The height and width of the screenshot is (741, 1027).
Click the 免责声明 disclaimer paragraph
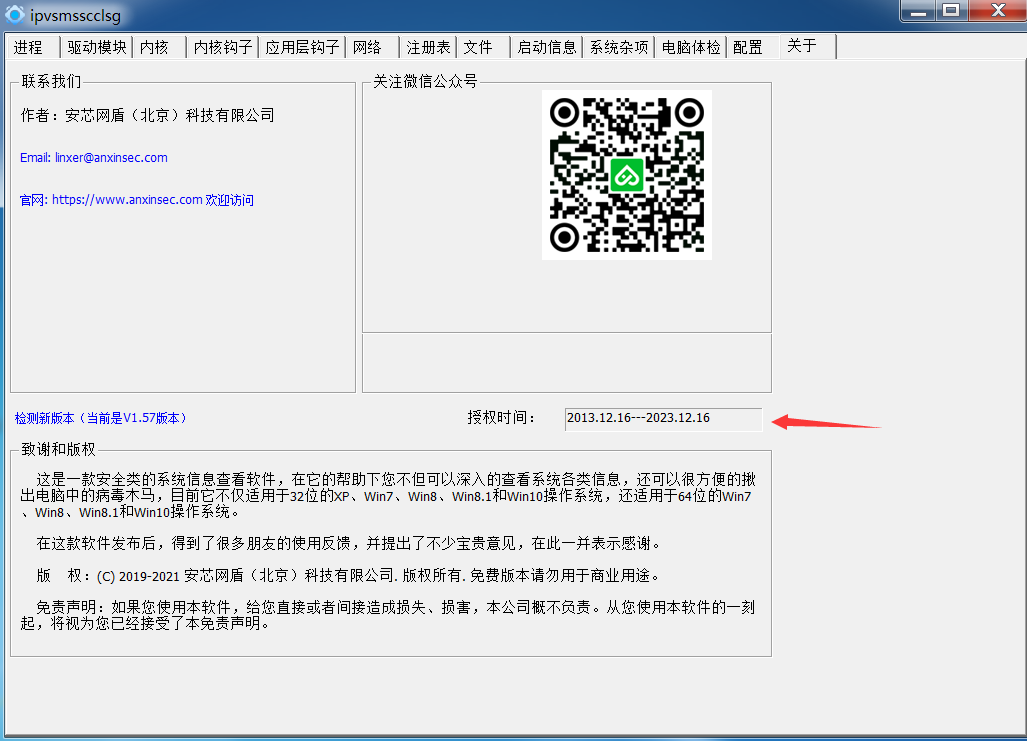coord(388,615)
